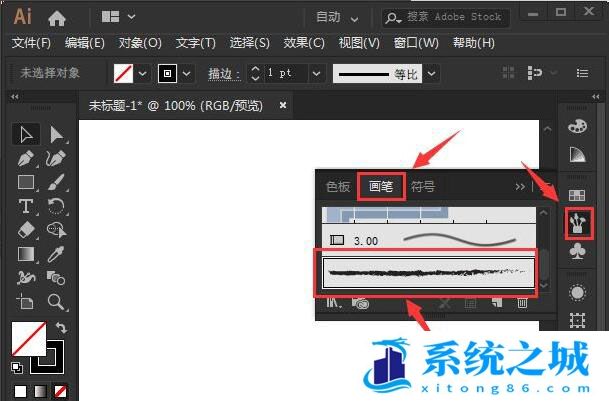Open the Appearance circle icon in dock
The width and height of the screenshot is (609, 401).
pos(578,293)
